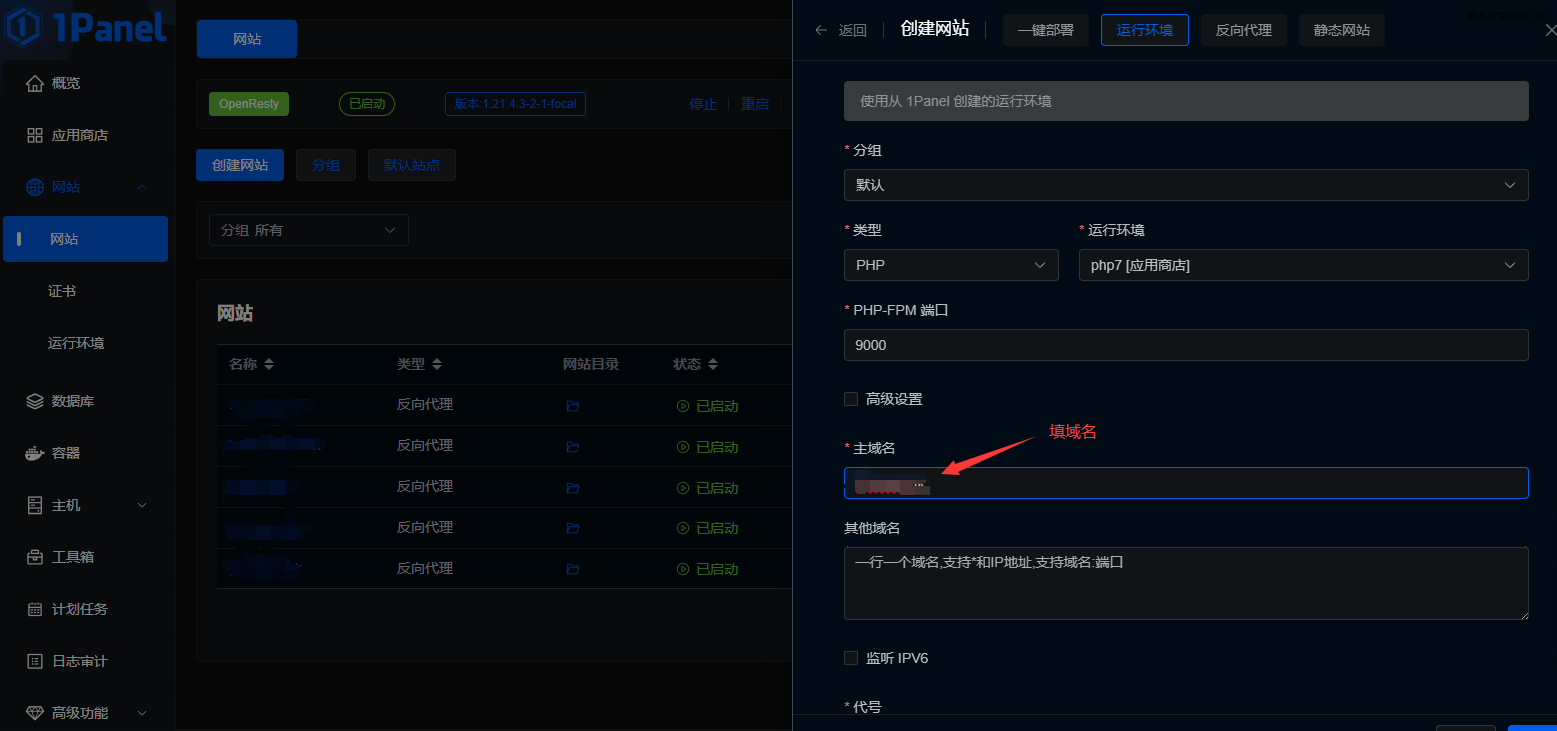Expand the 高级功能 sidebar submenu chevron

click(142, 713)
